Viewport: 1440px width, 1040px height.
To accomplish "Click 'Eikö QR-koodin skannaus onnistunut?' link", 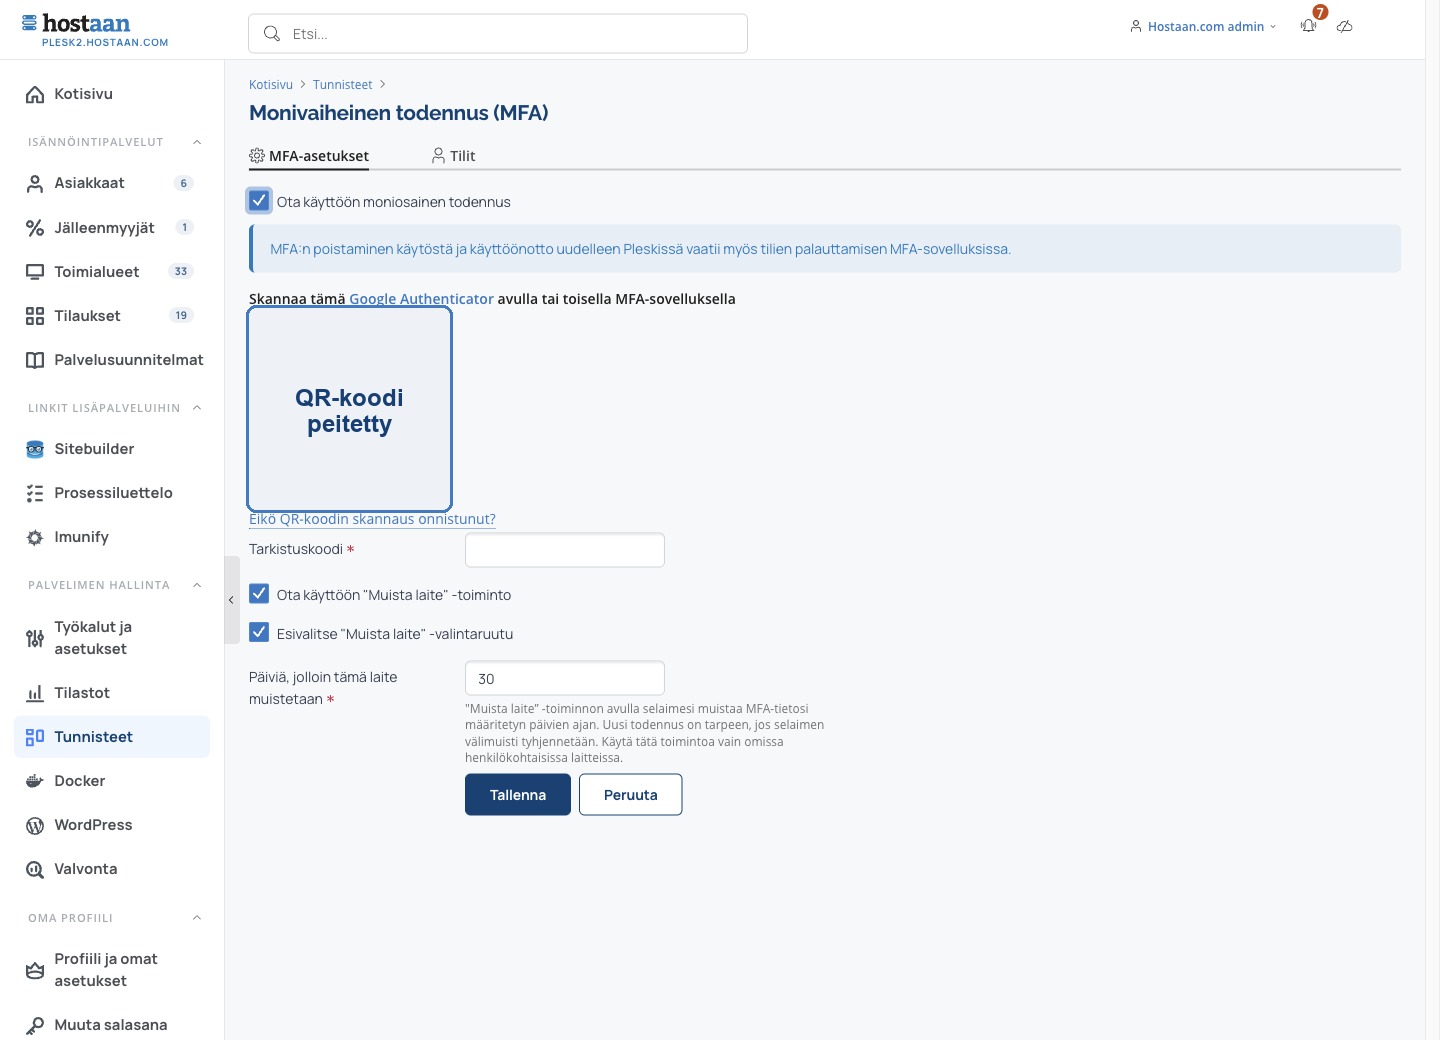I will click(x=372, y=519).
